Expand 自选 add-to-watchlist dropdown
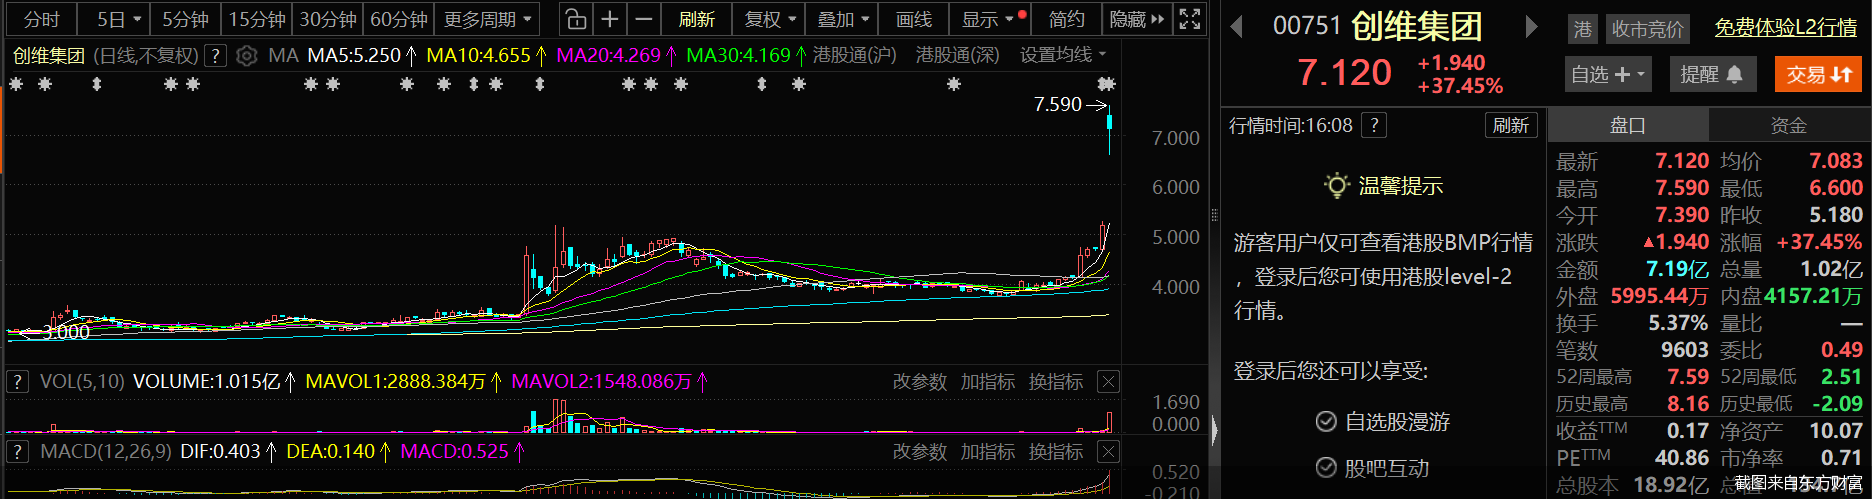Screen dimensions: 1872x499 click(1608, 74)
